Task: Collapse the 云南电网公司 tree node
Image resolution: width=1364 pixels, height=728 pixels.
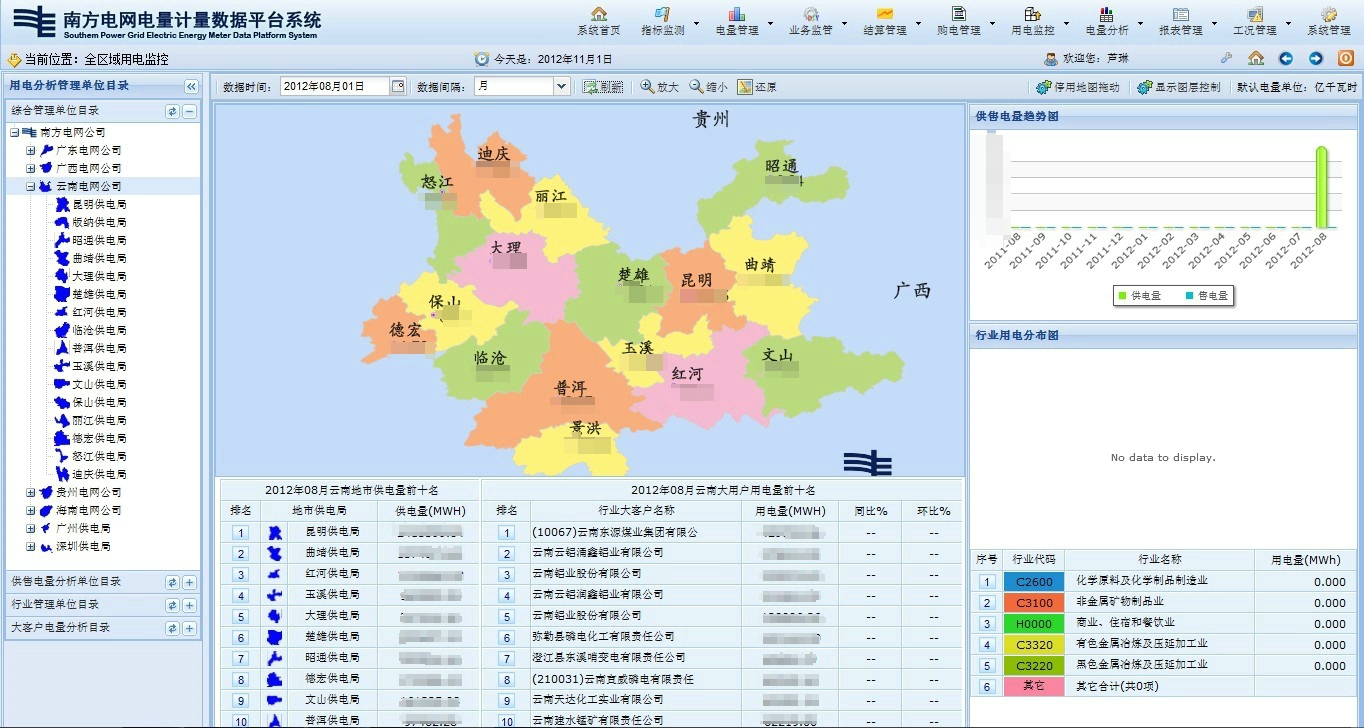Action: 30,186
